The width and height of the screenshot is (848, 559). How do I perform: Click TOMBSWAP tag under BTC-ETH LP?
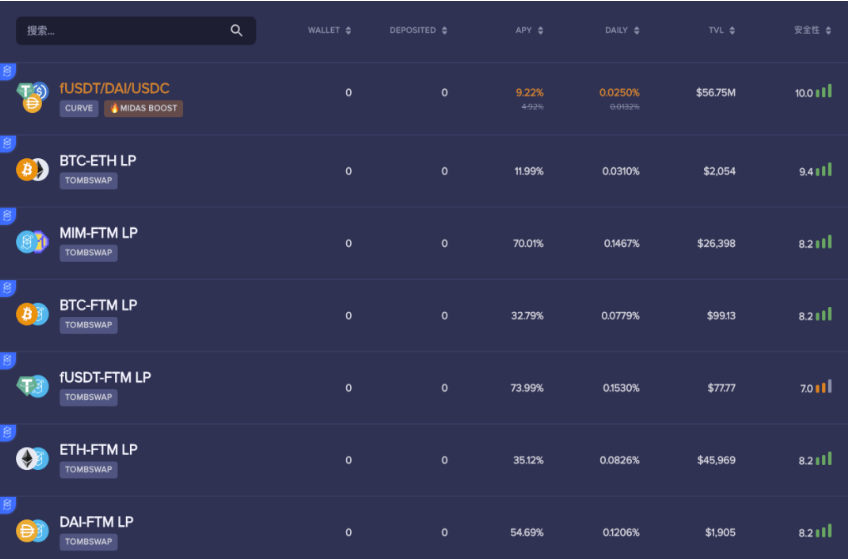[89, 181]
